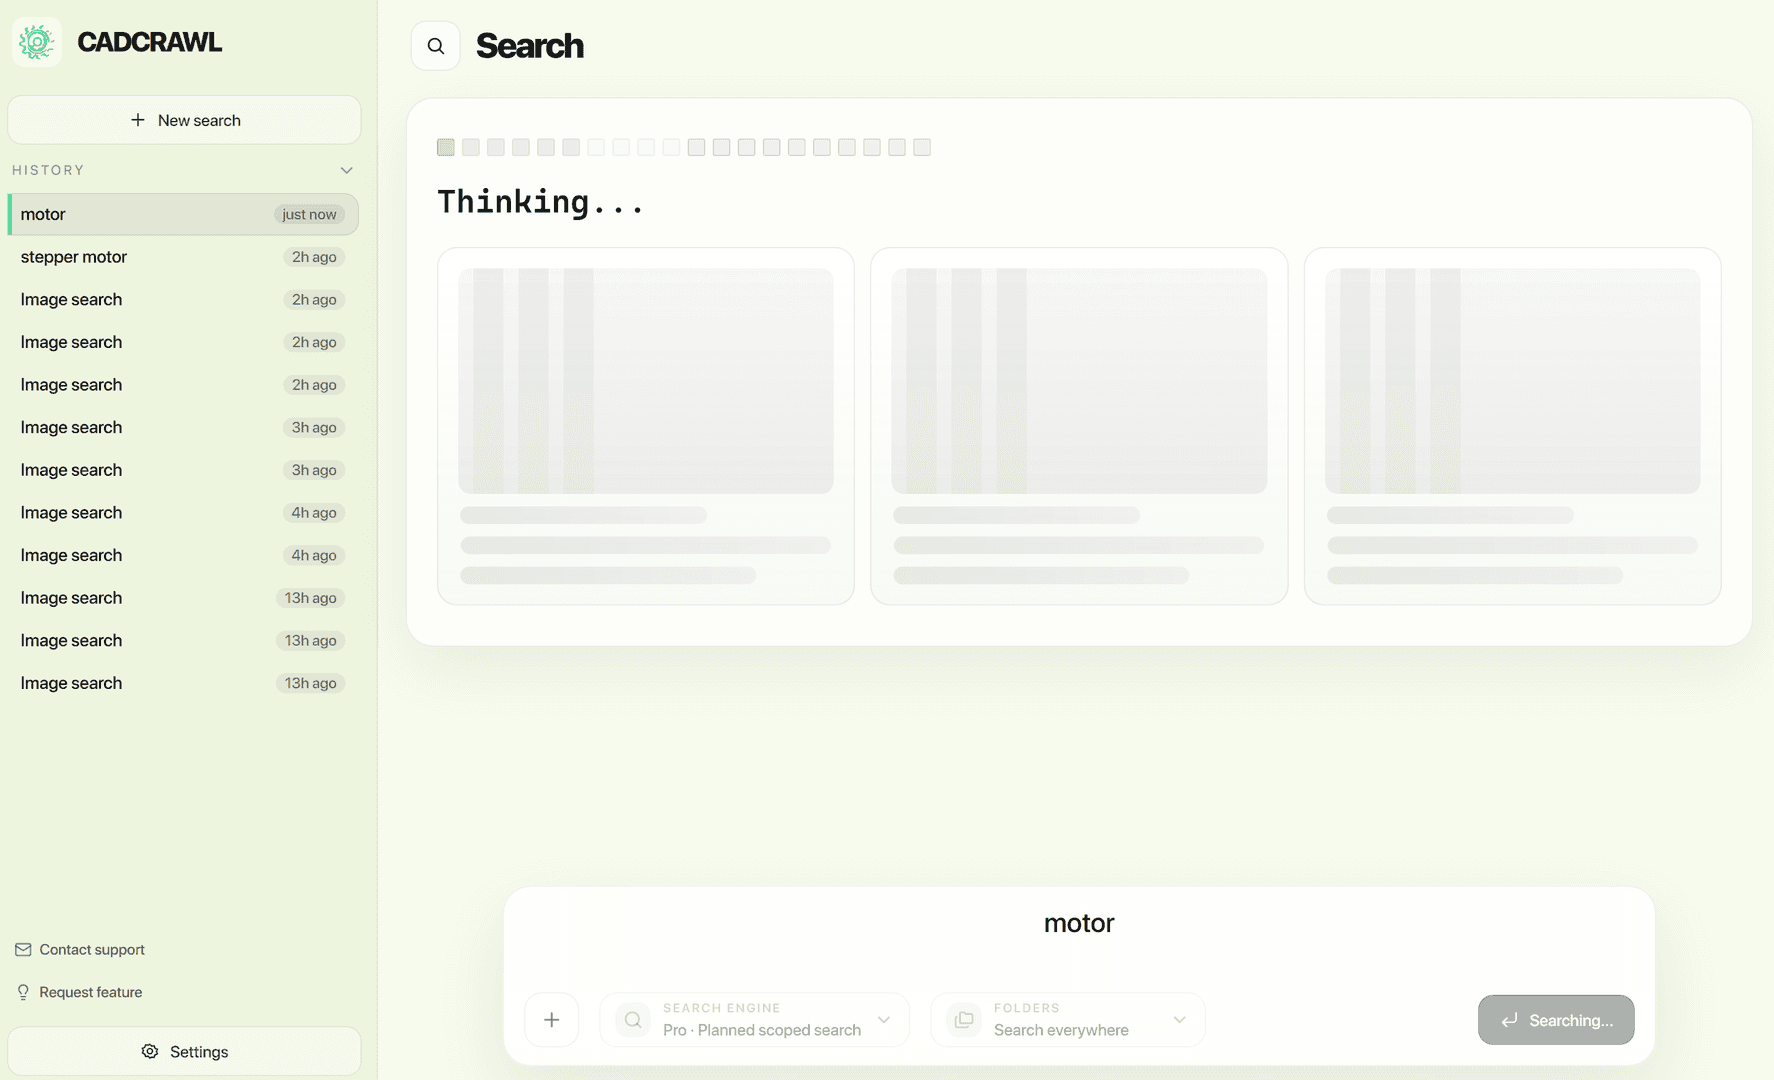Click the CADCRAWL gear logo icon
Image resolution: width=1774 pixels, height=1080 pixels.
37,42
